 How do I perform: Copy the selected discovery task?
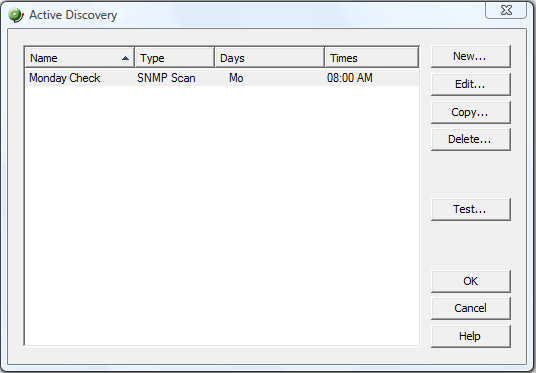tap(471, 112)
